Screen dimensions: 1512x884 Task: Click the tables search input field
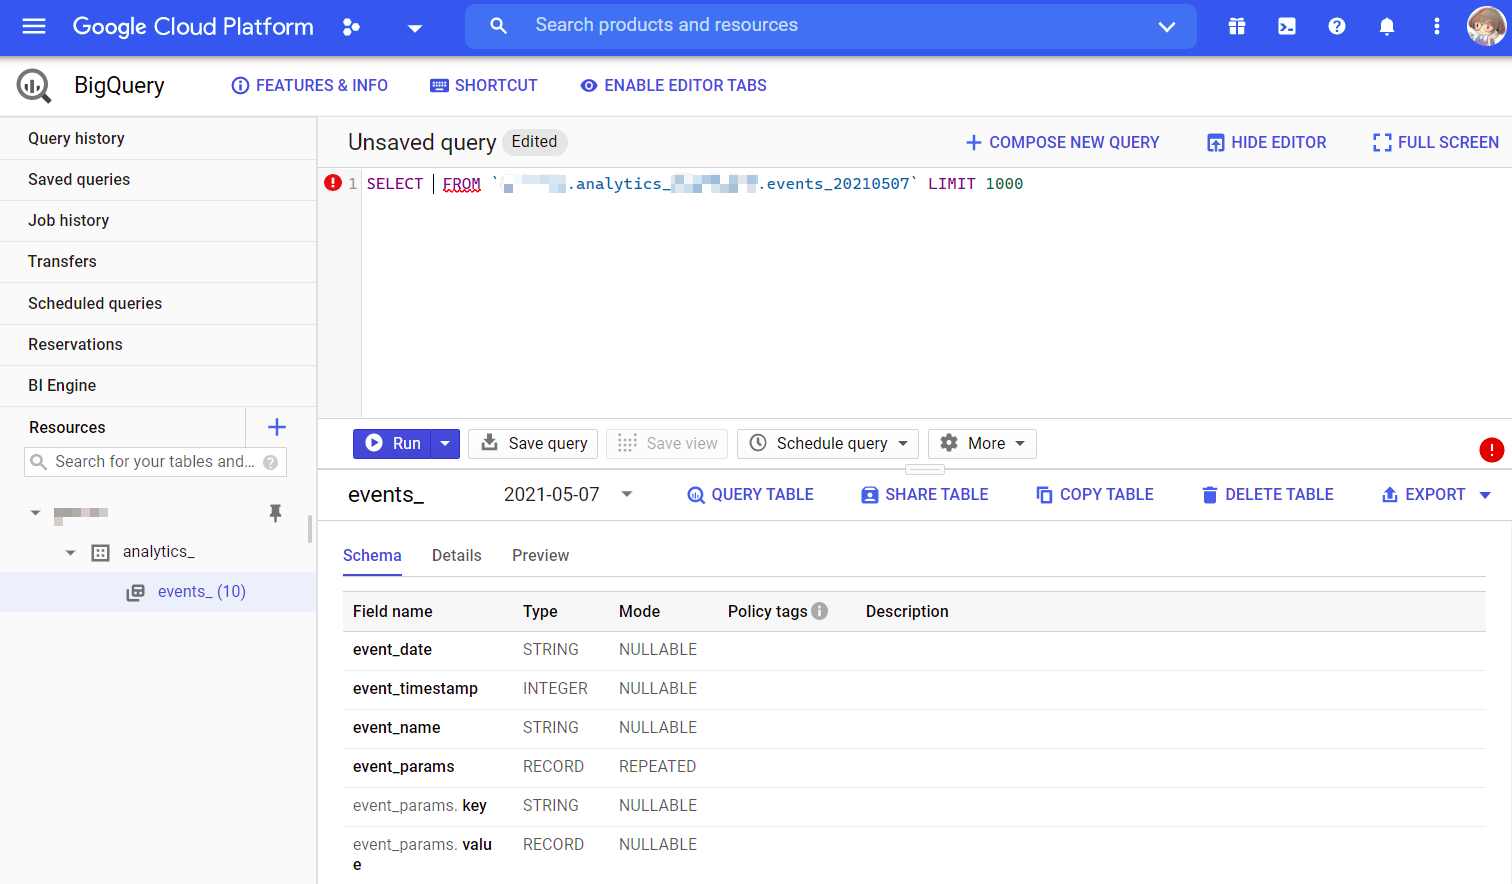click(155, 461)
